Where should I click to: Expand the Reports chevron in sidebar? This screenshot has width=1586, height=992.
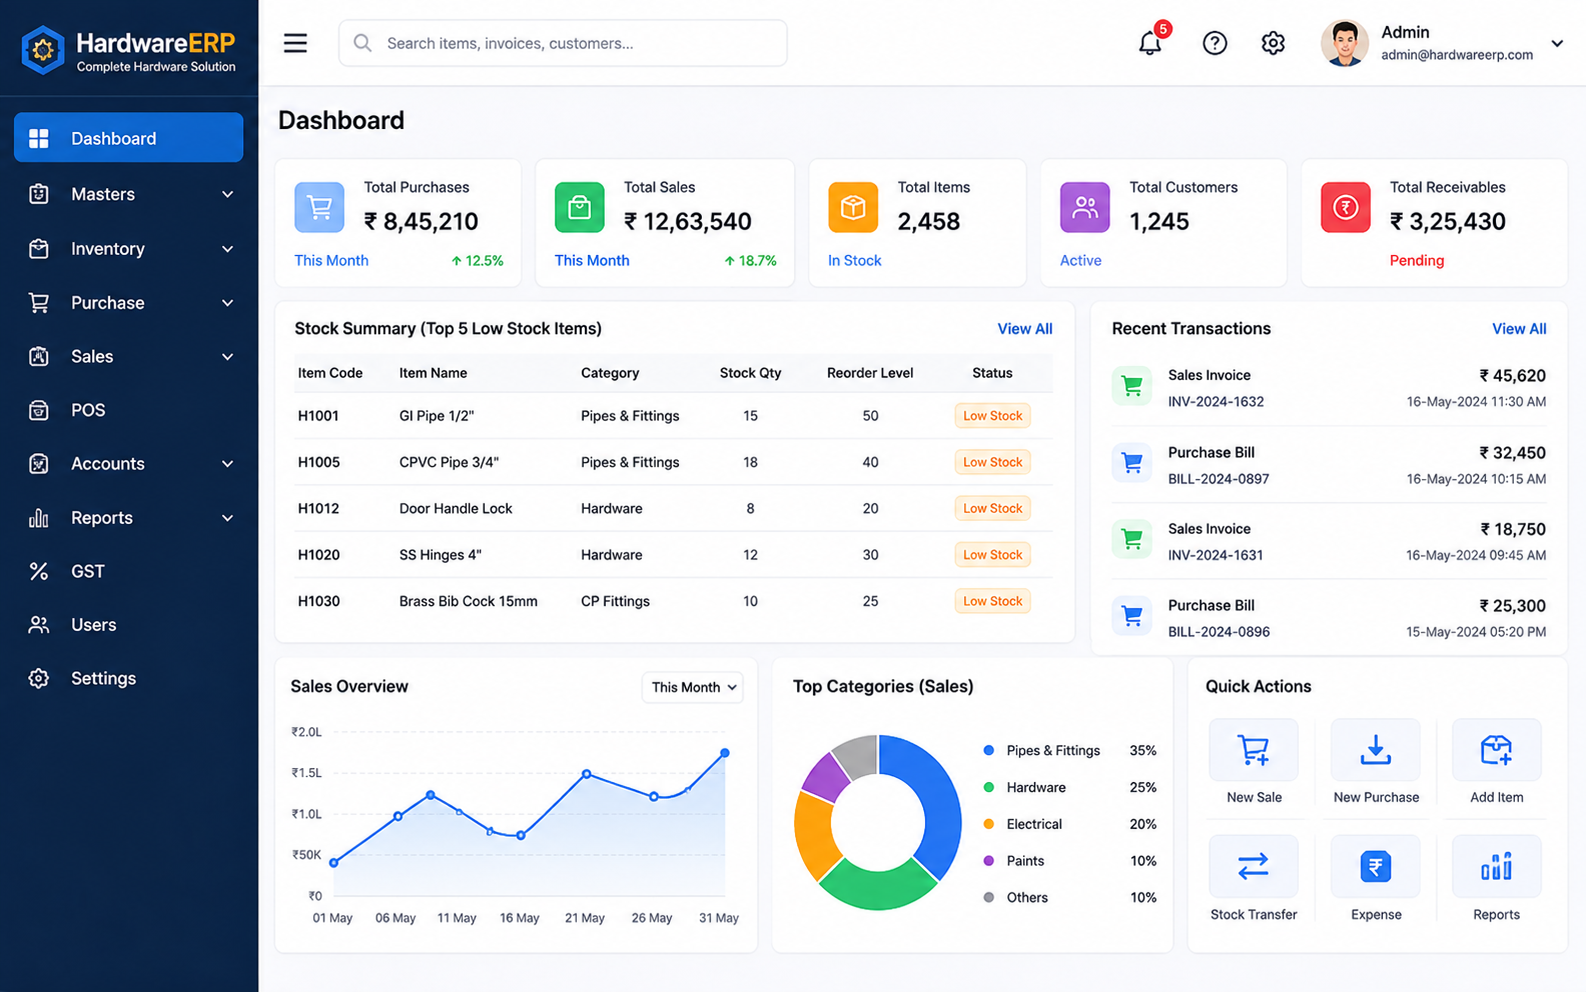227,518
